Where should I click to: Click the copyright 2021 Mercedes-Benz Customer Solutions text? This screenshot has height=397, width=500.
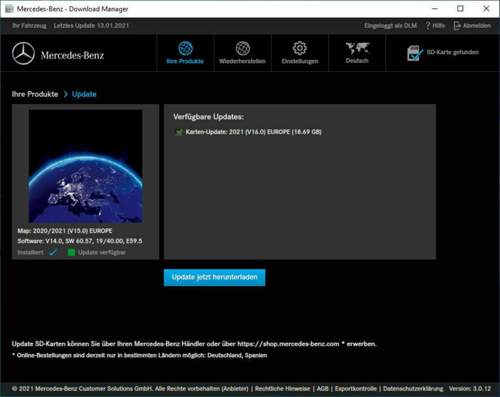point(130,389)
